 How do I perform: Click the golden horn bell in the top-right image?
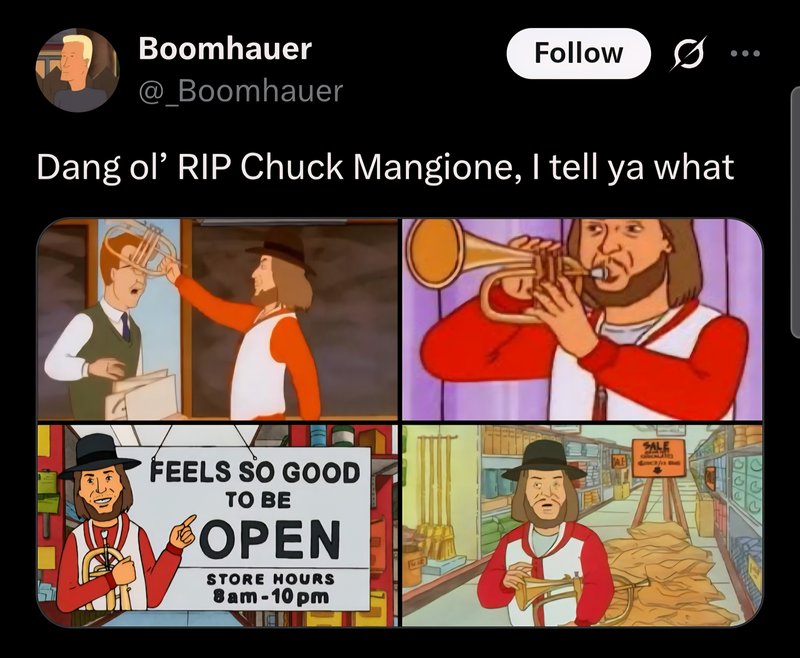tap(441, 252)
